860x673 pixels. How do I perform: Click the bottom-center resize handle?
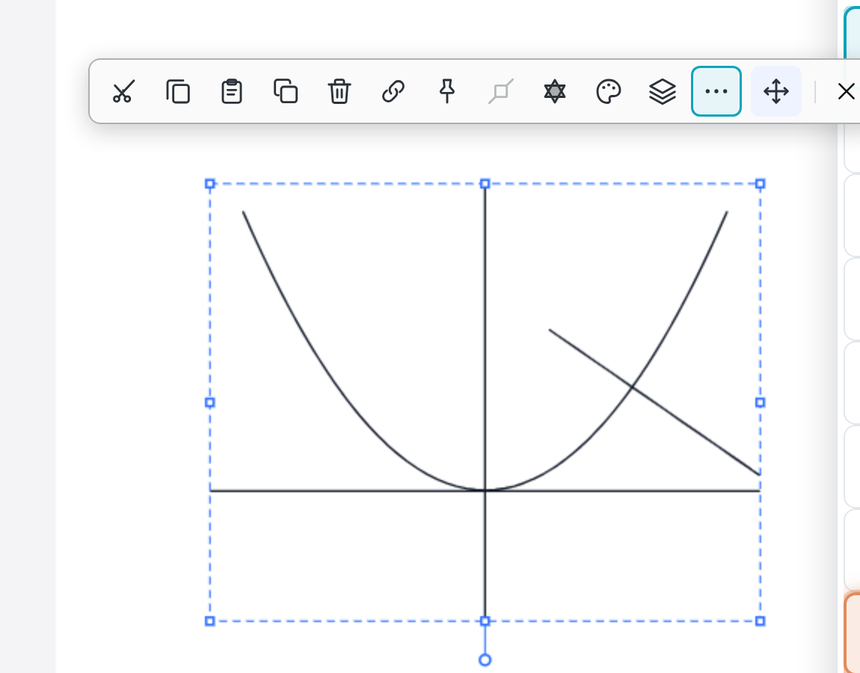(x=485, y=621)
